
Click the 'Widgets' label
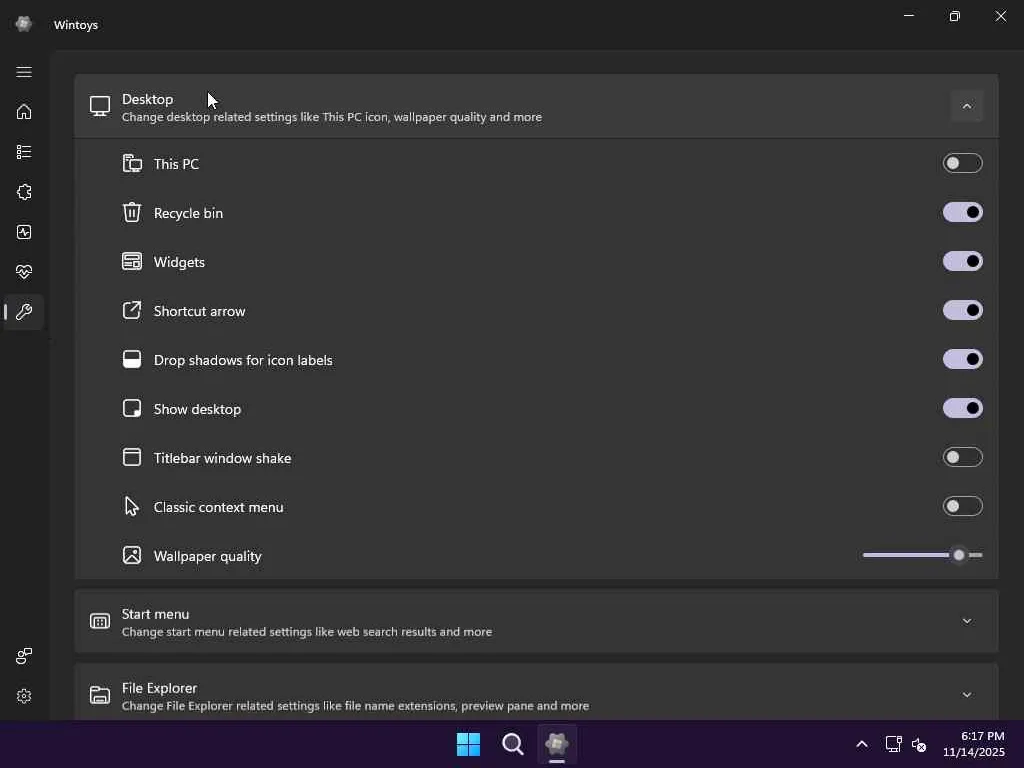(x=179, y=262)
